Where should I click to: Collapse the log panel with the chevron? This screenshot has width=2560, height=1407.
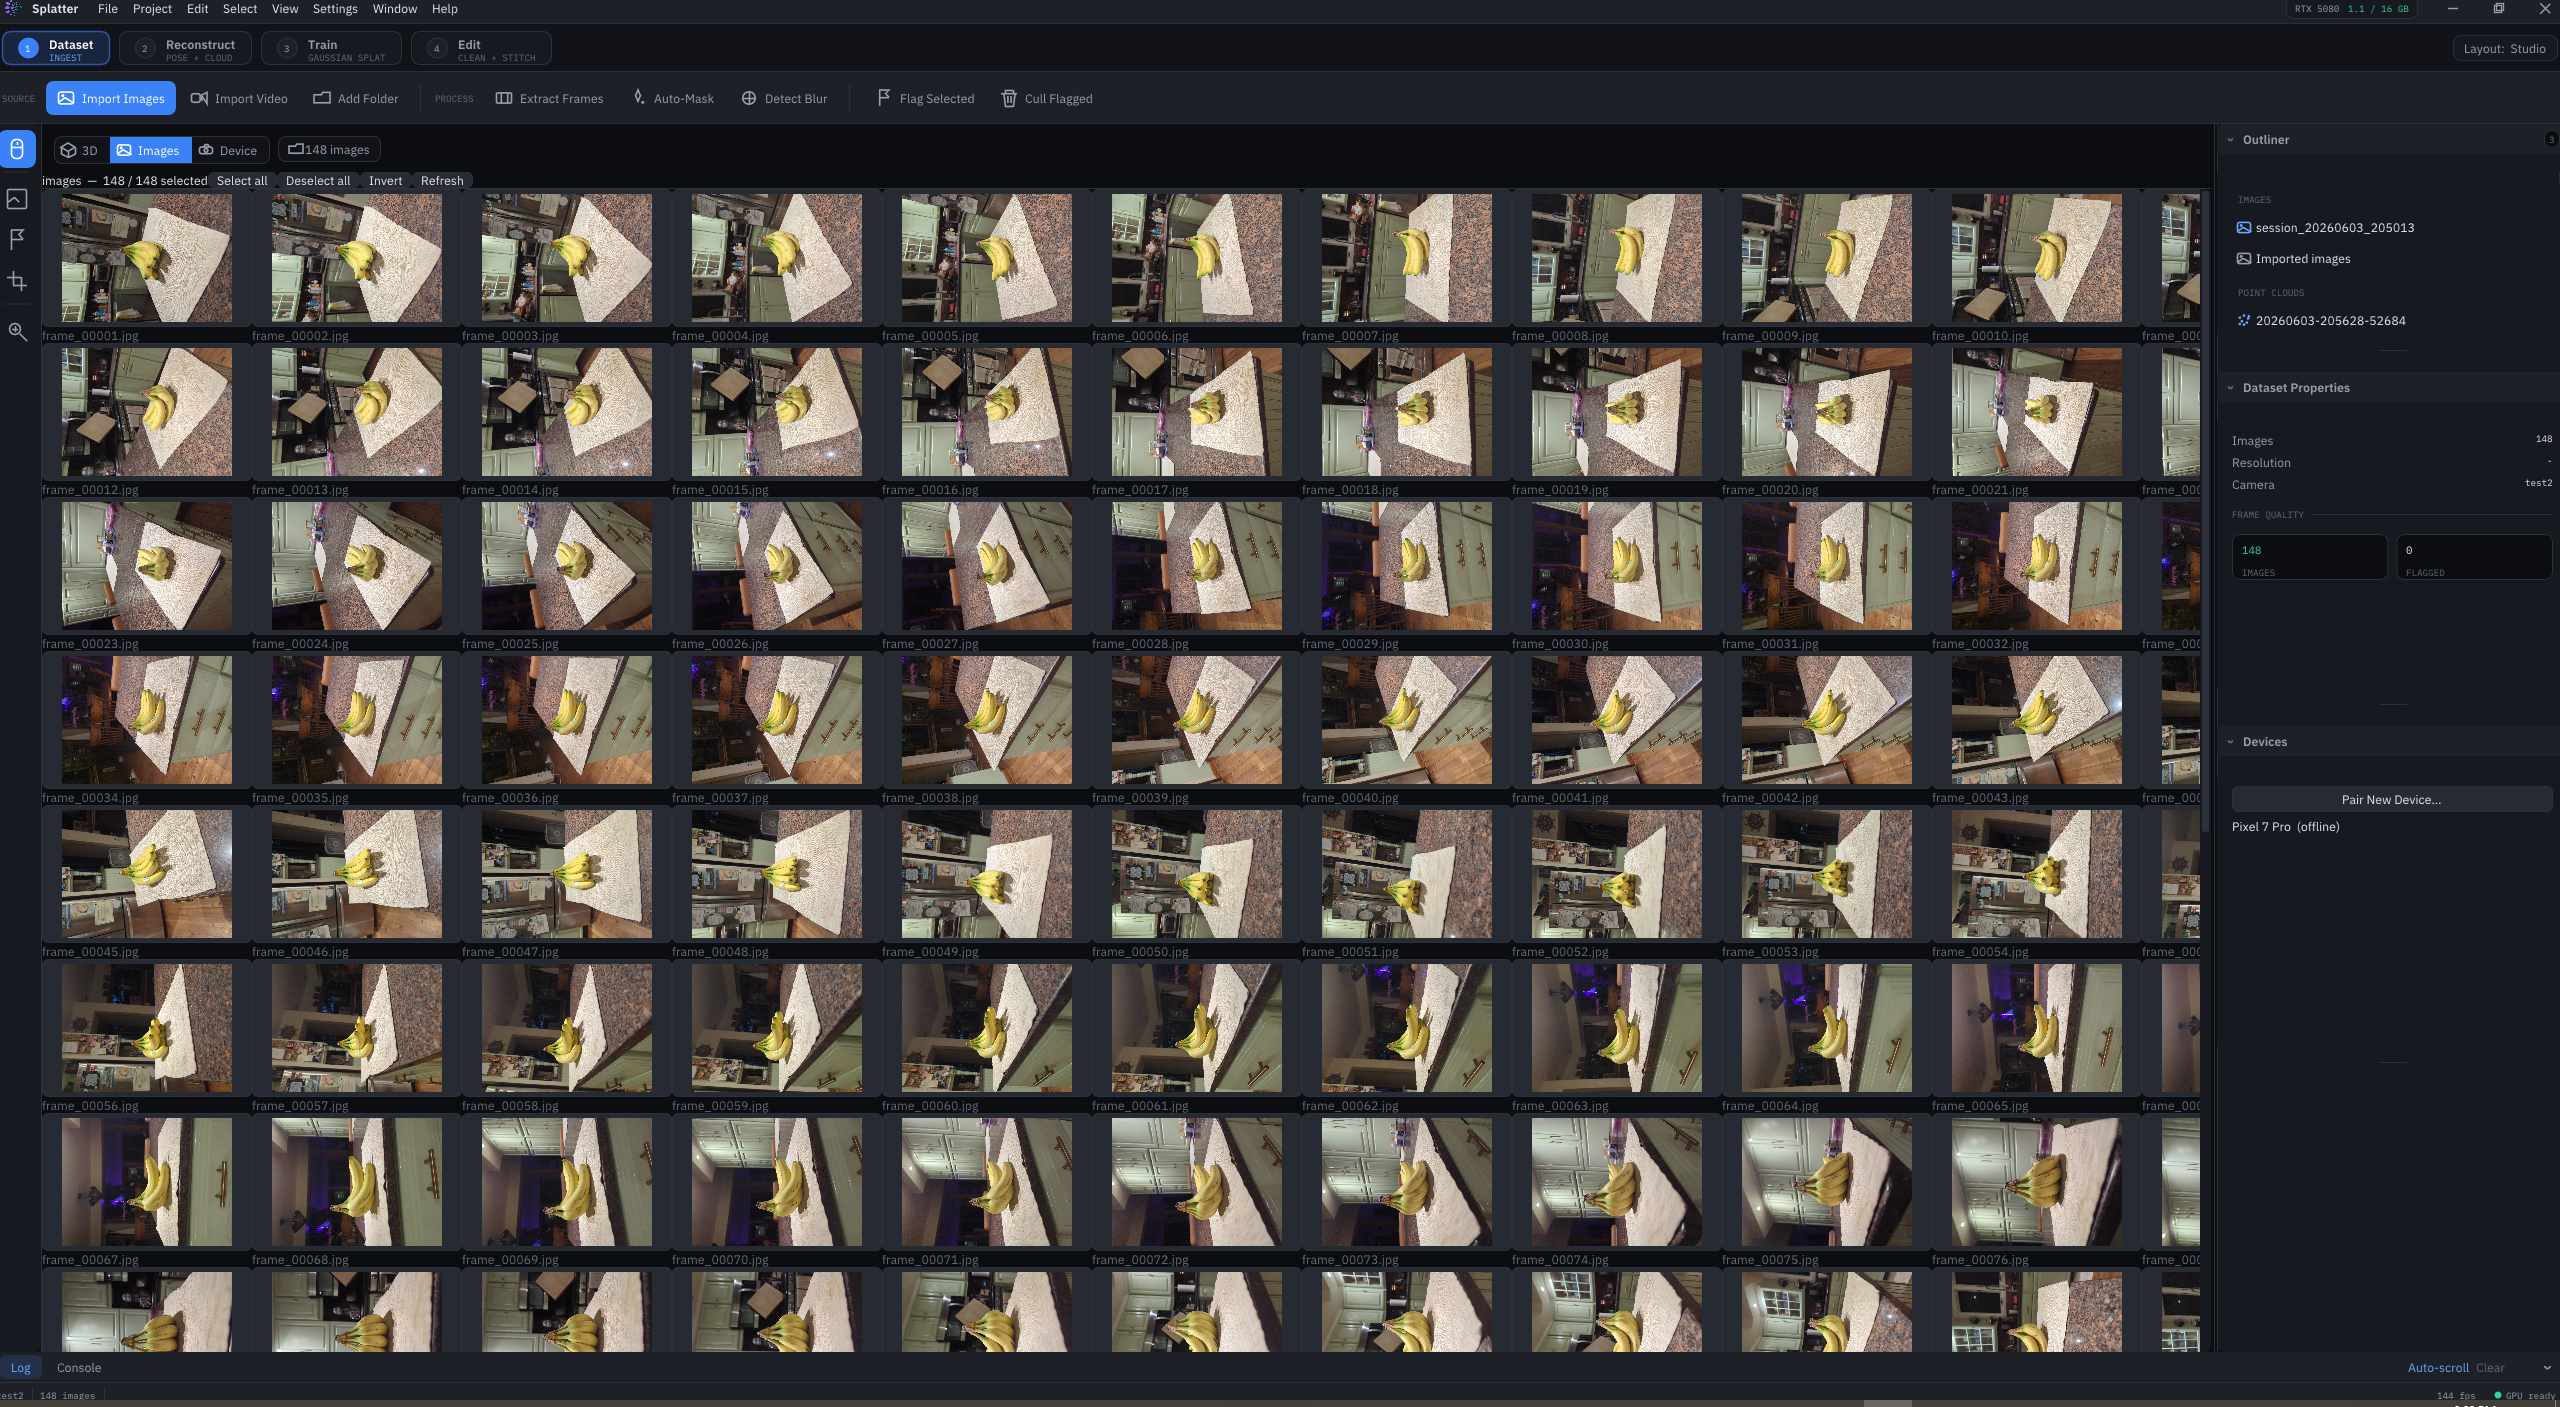pyautogui.click(x=2546, y=1368)
